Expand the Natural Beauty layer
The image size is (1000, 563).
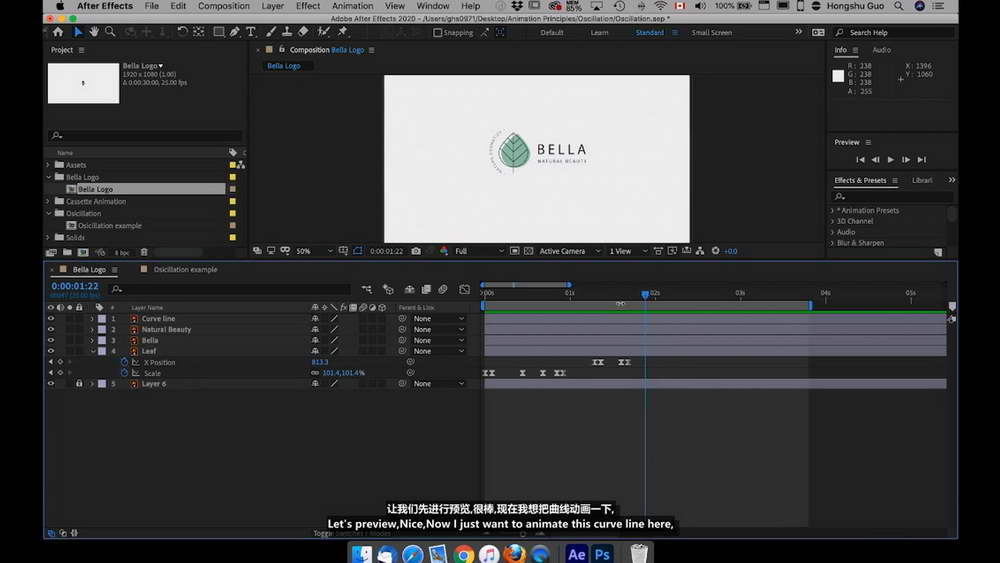coord(92,330)
